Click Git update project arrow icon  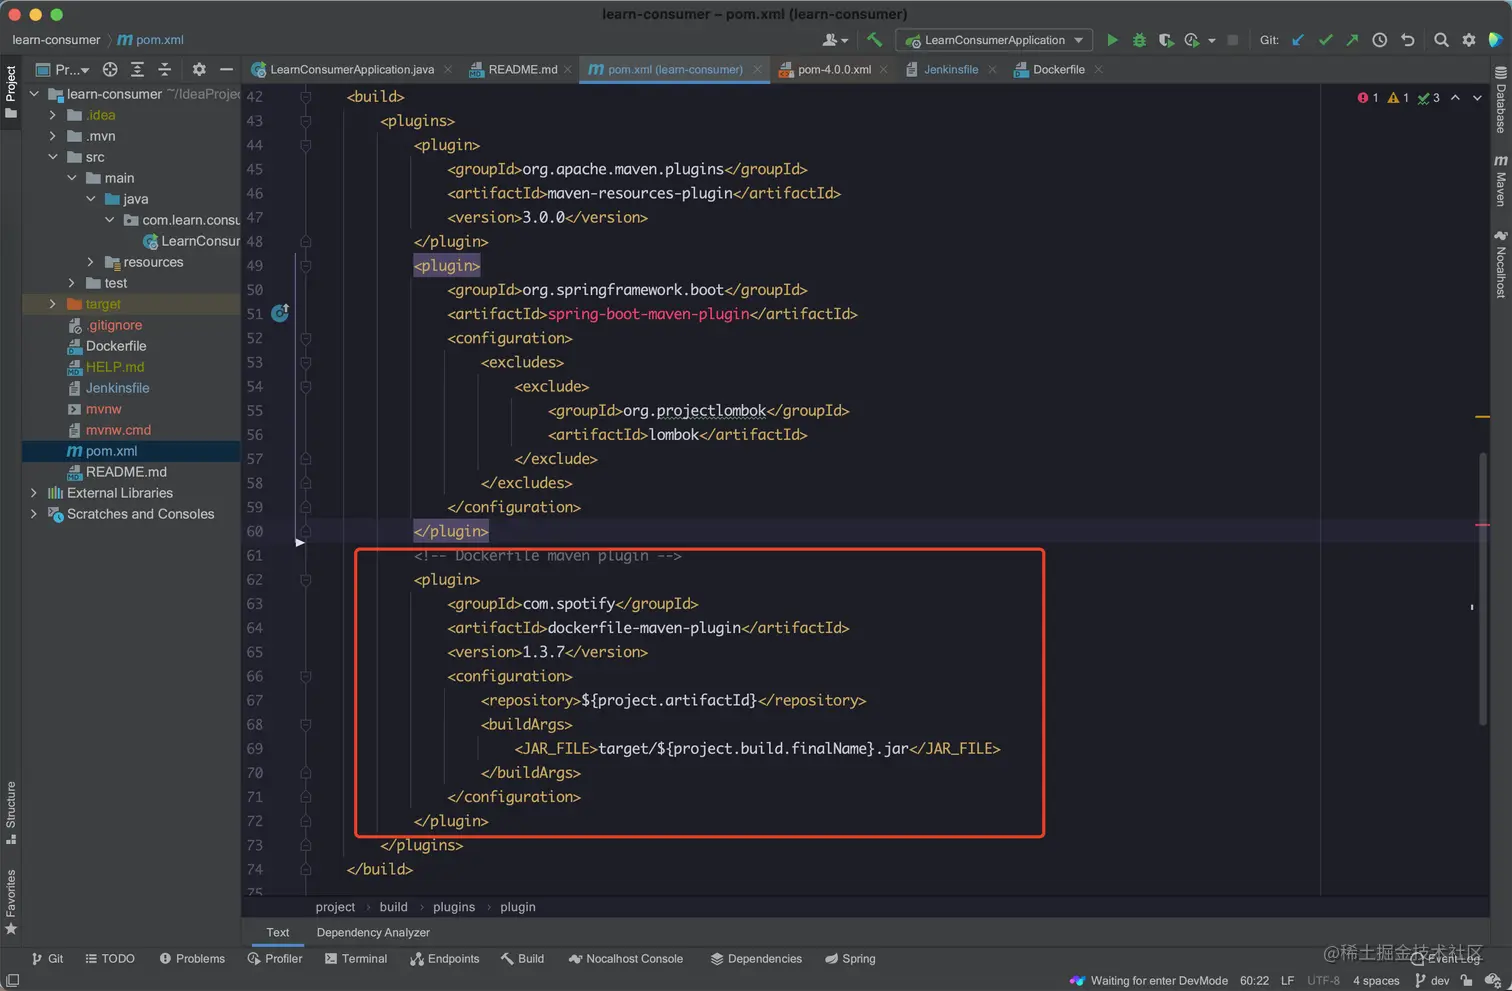tap(1298, 40)
